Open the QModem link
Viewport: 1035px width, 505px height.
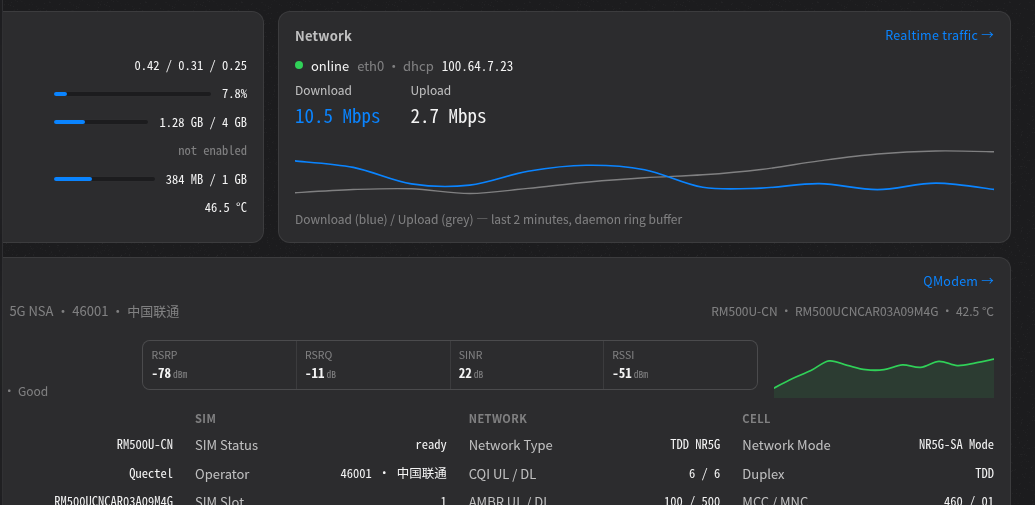click(958, 281)
